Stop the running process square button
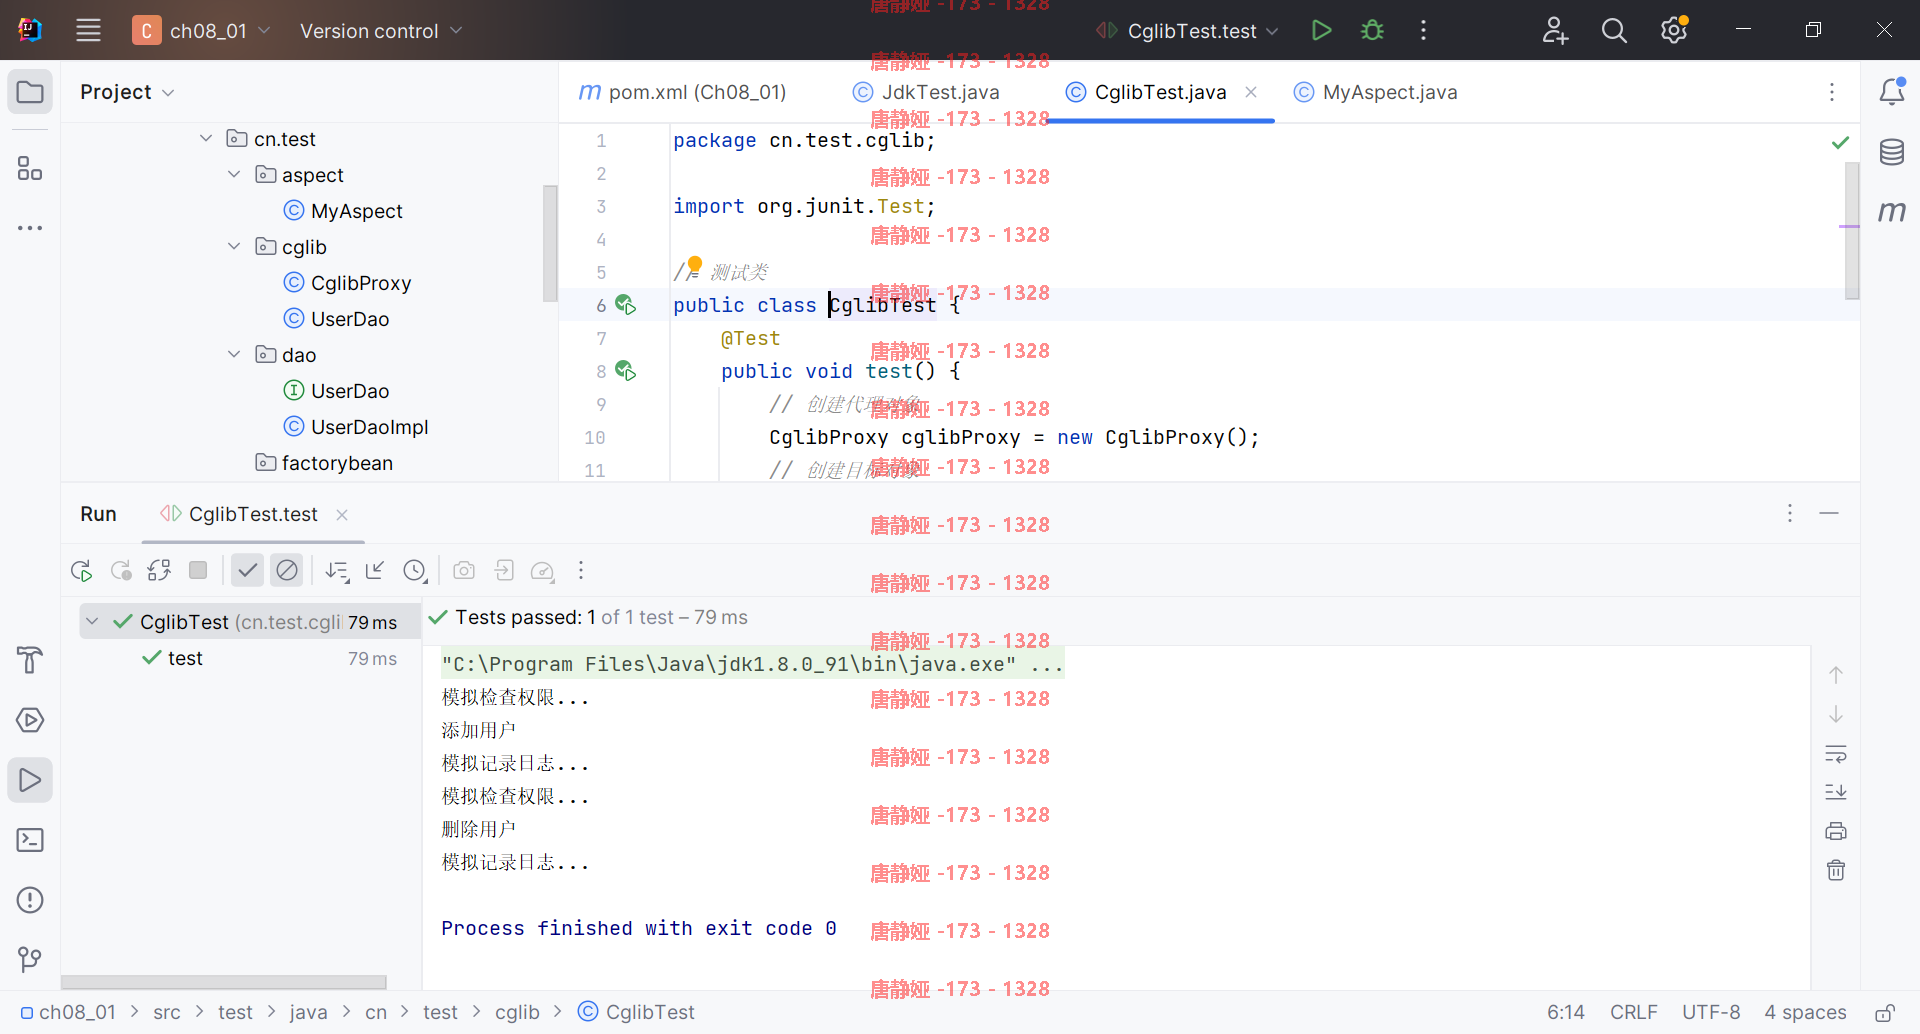 [198, 570]
